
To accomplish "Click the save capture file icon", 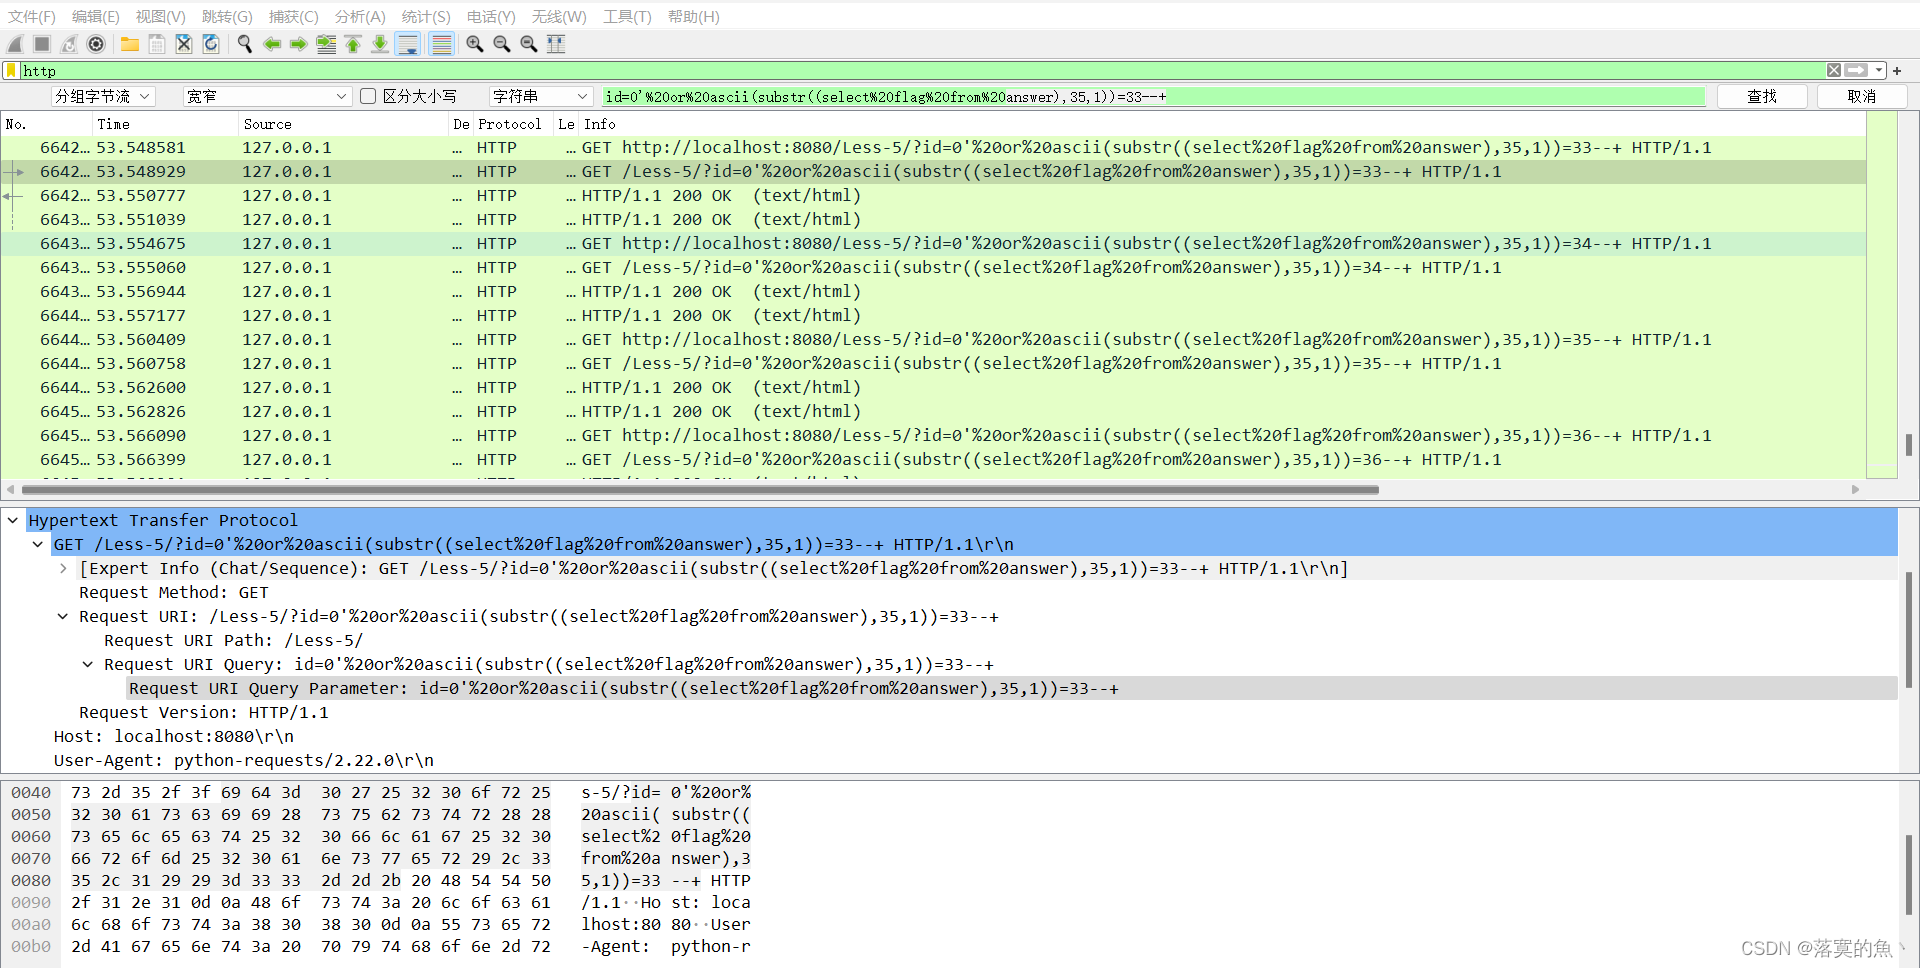I will [x=157, y=44].
